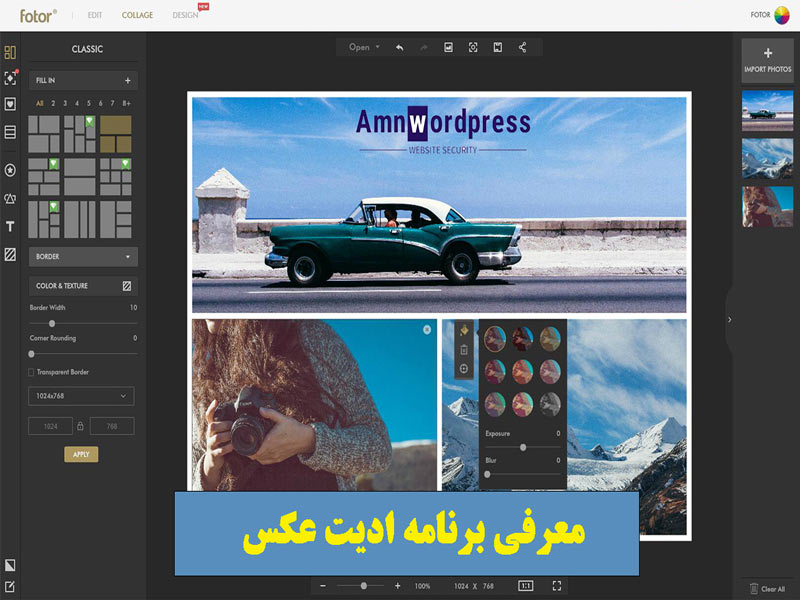Click the fullscreen icon in bottom bar
800x600 pixels.
point(557,586)
